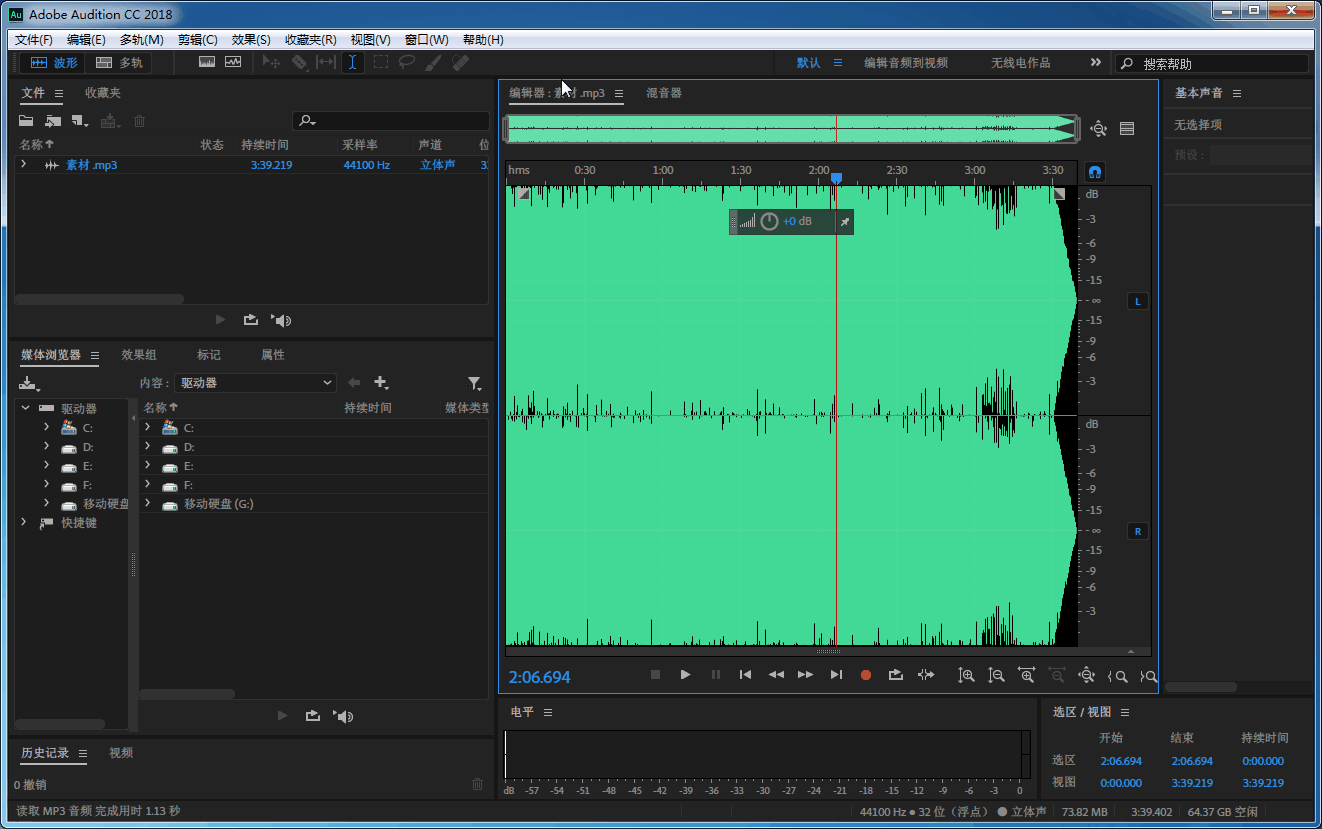Expand the C: drive in tree
1322x829 pixels.
pos(46,427)
